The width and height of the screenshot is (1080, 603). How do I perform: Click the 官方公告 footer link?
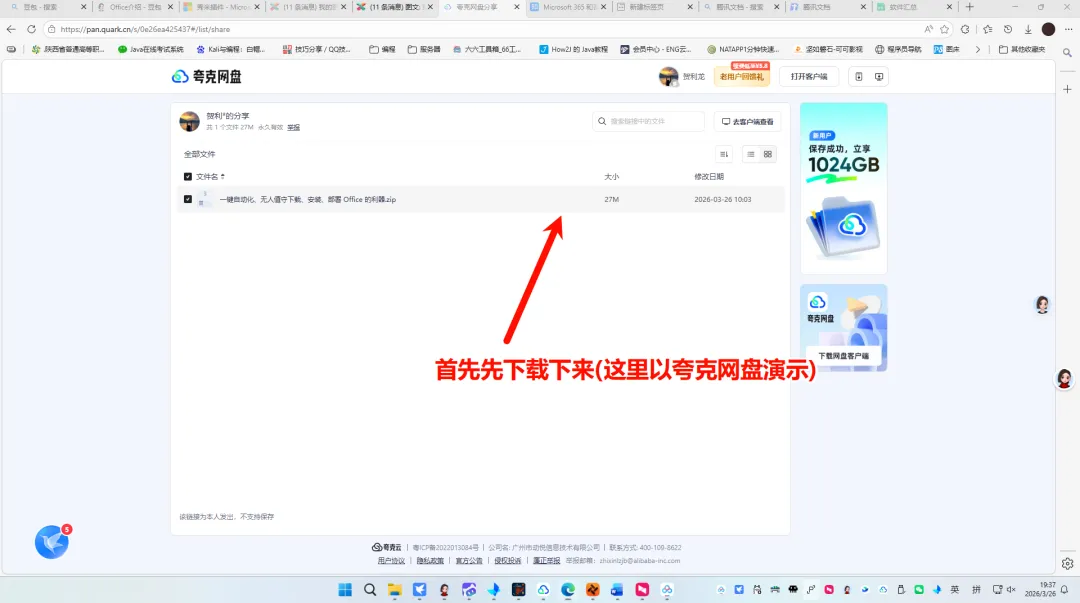click(x=469, y=561)
